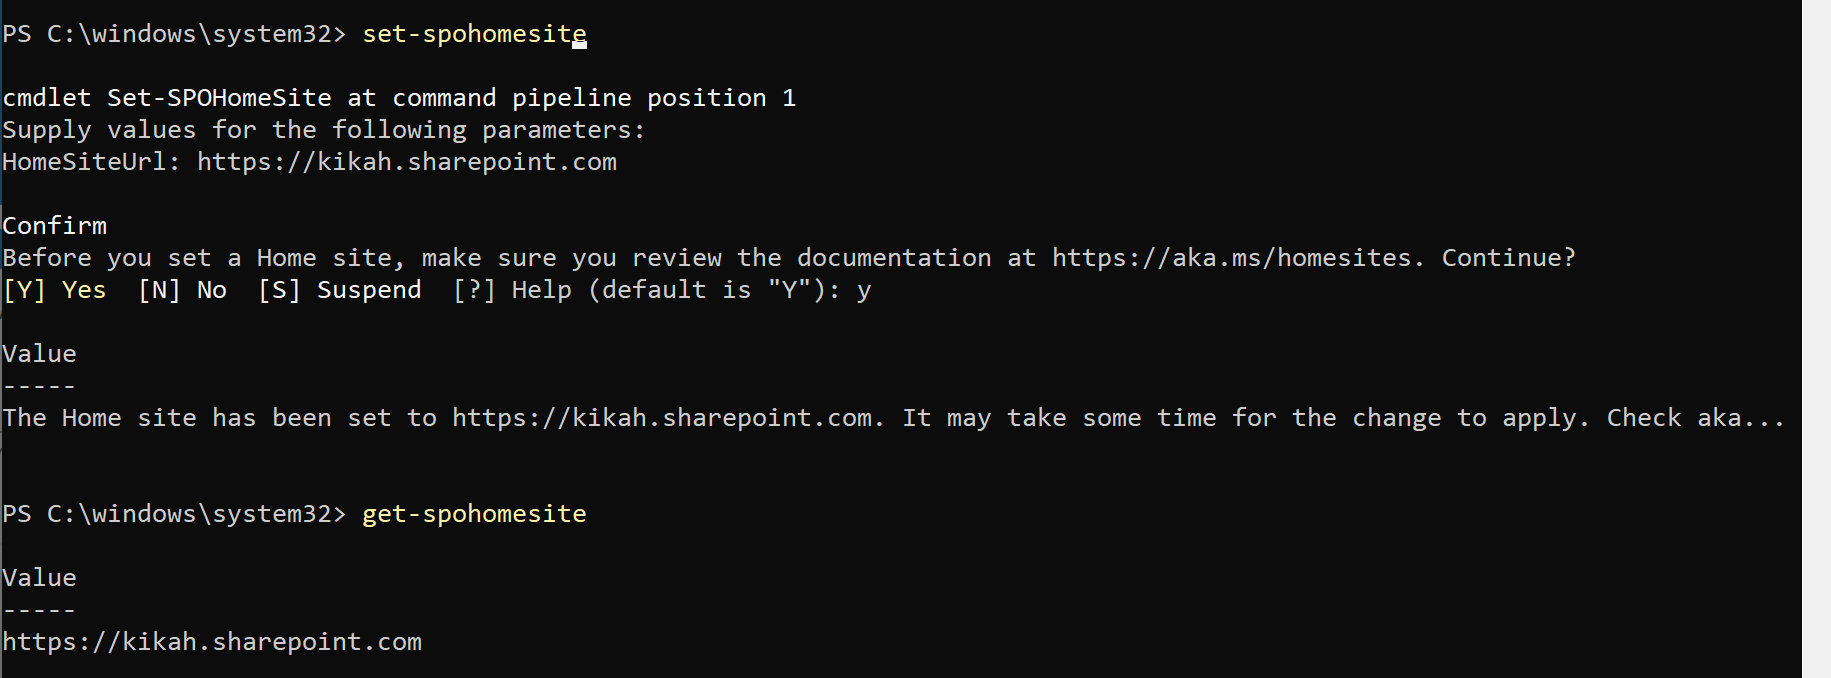Click the blinking text cursor after set-spohomesite
Viewport: 1831px width, 678px height.
pos(579,42)
